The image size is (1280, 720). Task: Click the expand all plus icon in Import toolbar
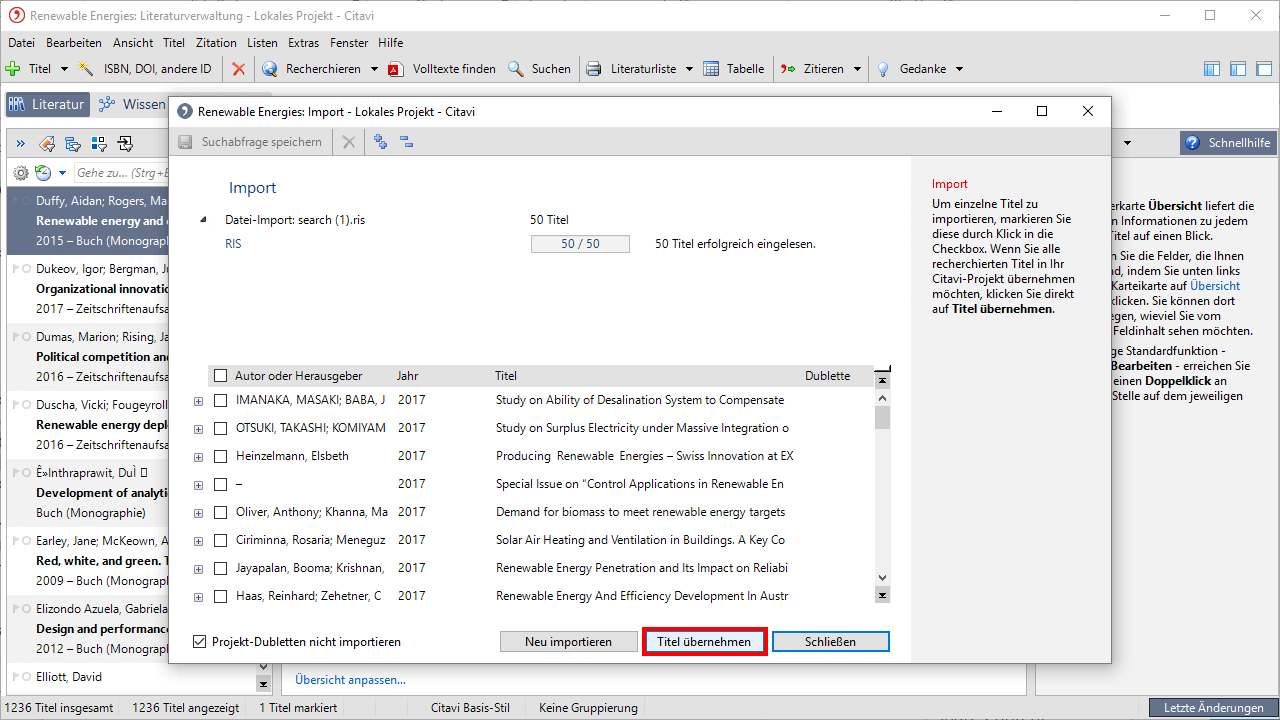coord(380,142)
